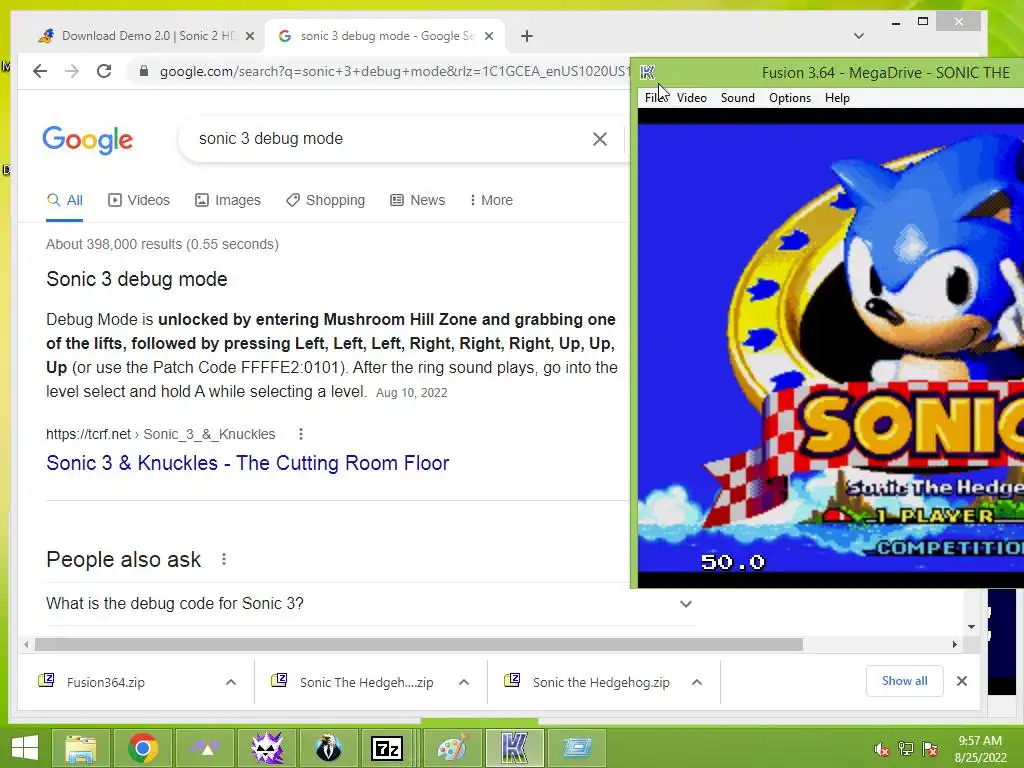Open Fusion's Help menu
Viewport: 1024px width, 768px height.
[x=837, y=98]
